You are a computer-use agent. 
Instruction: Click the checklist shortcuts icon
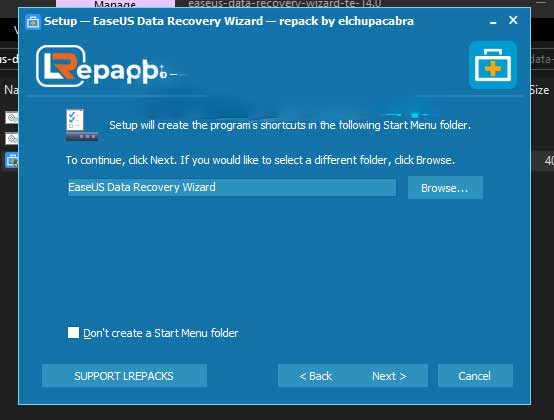pos(82,125)
